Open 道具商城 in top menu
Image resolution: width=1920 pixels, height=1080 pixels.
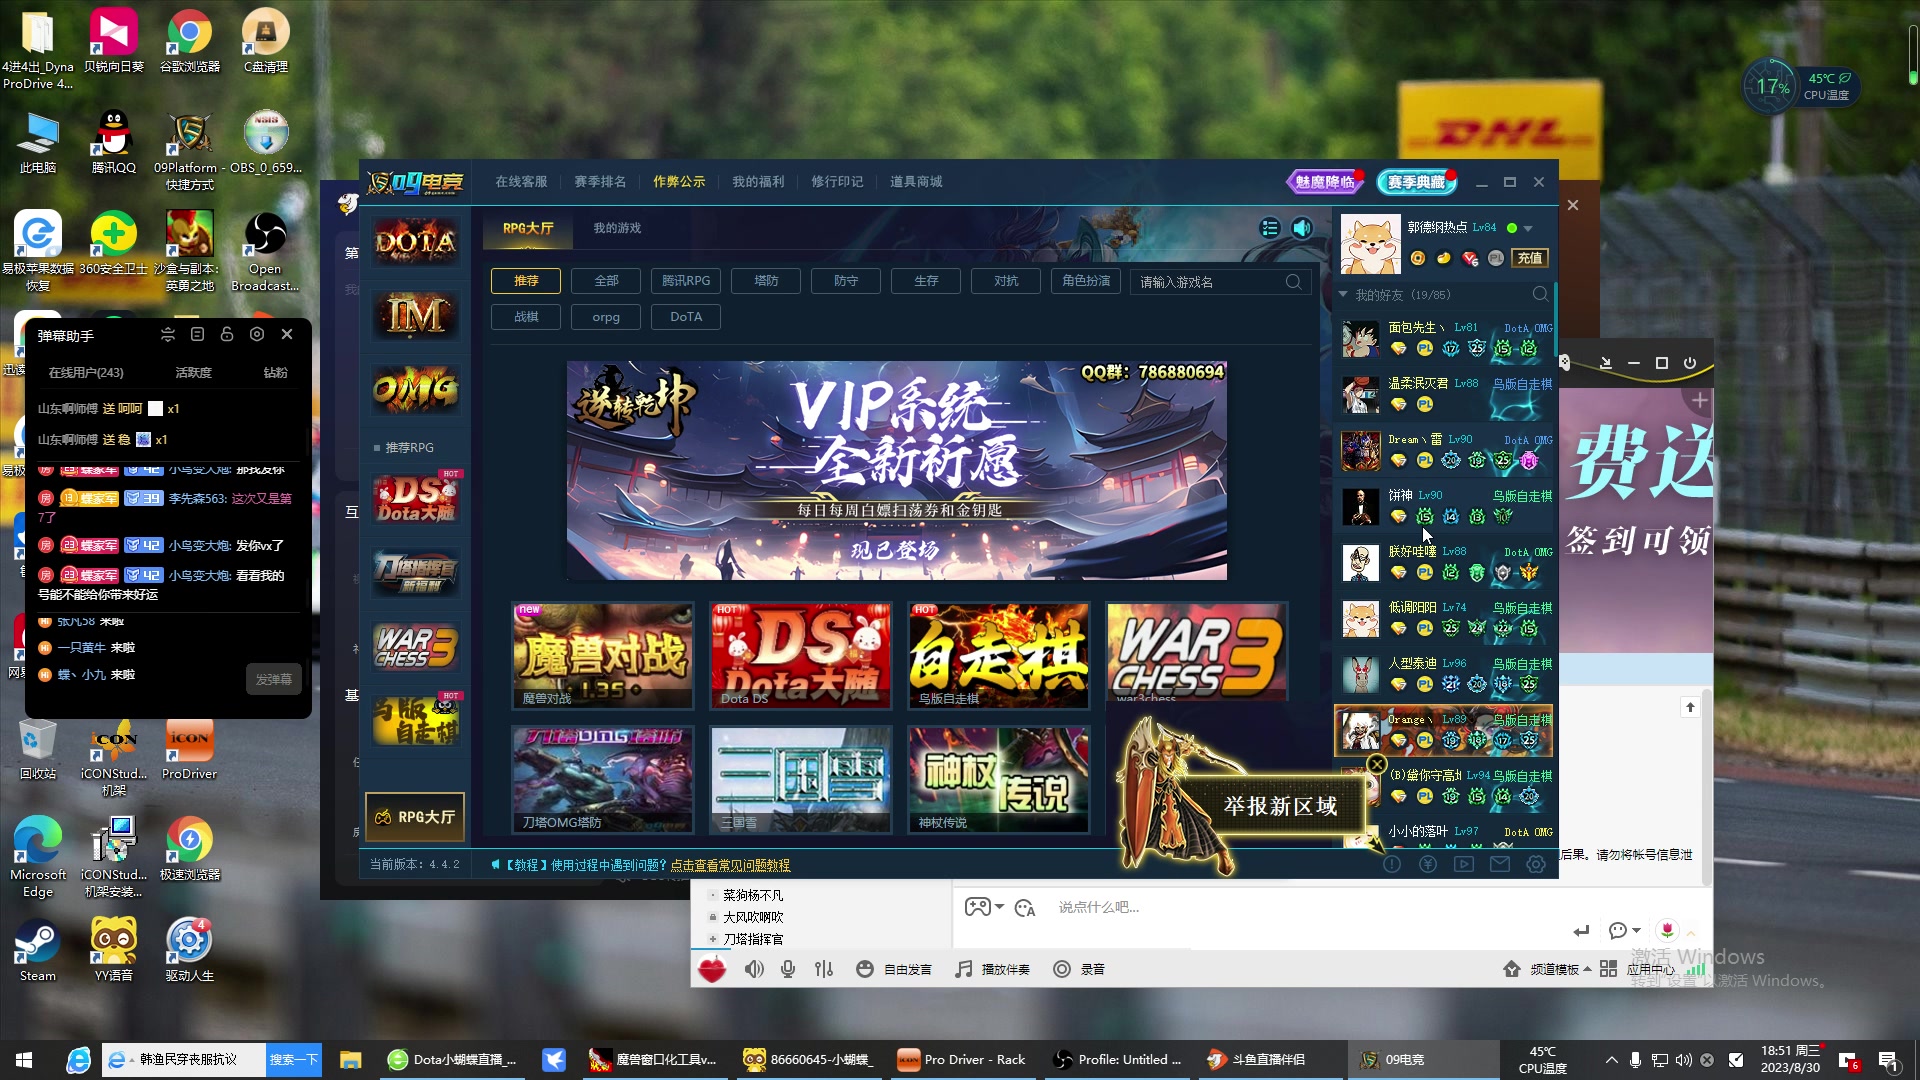(x=916, y=181)
